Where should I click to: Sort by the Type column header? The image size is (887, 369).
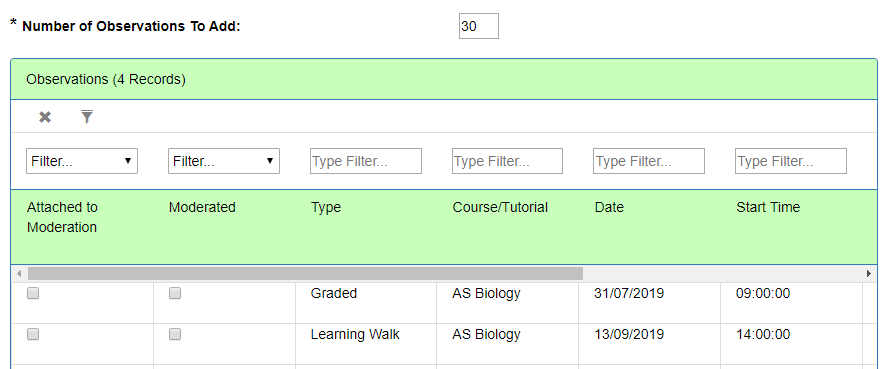[x=326, y=208]
